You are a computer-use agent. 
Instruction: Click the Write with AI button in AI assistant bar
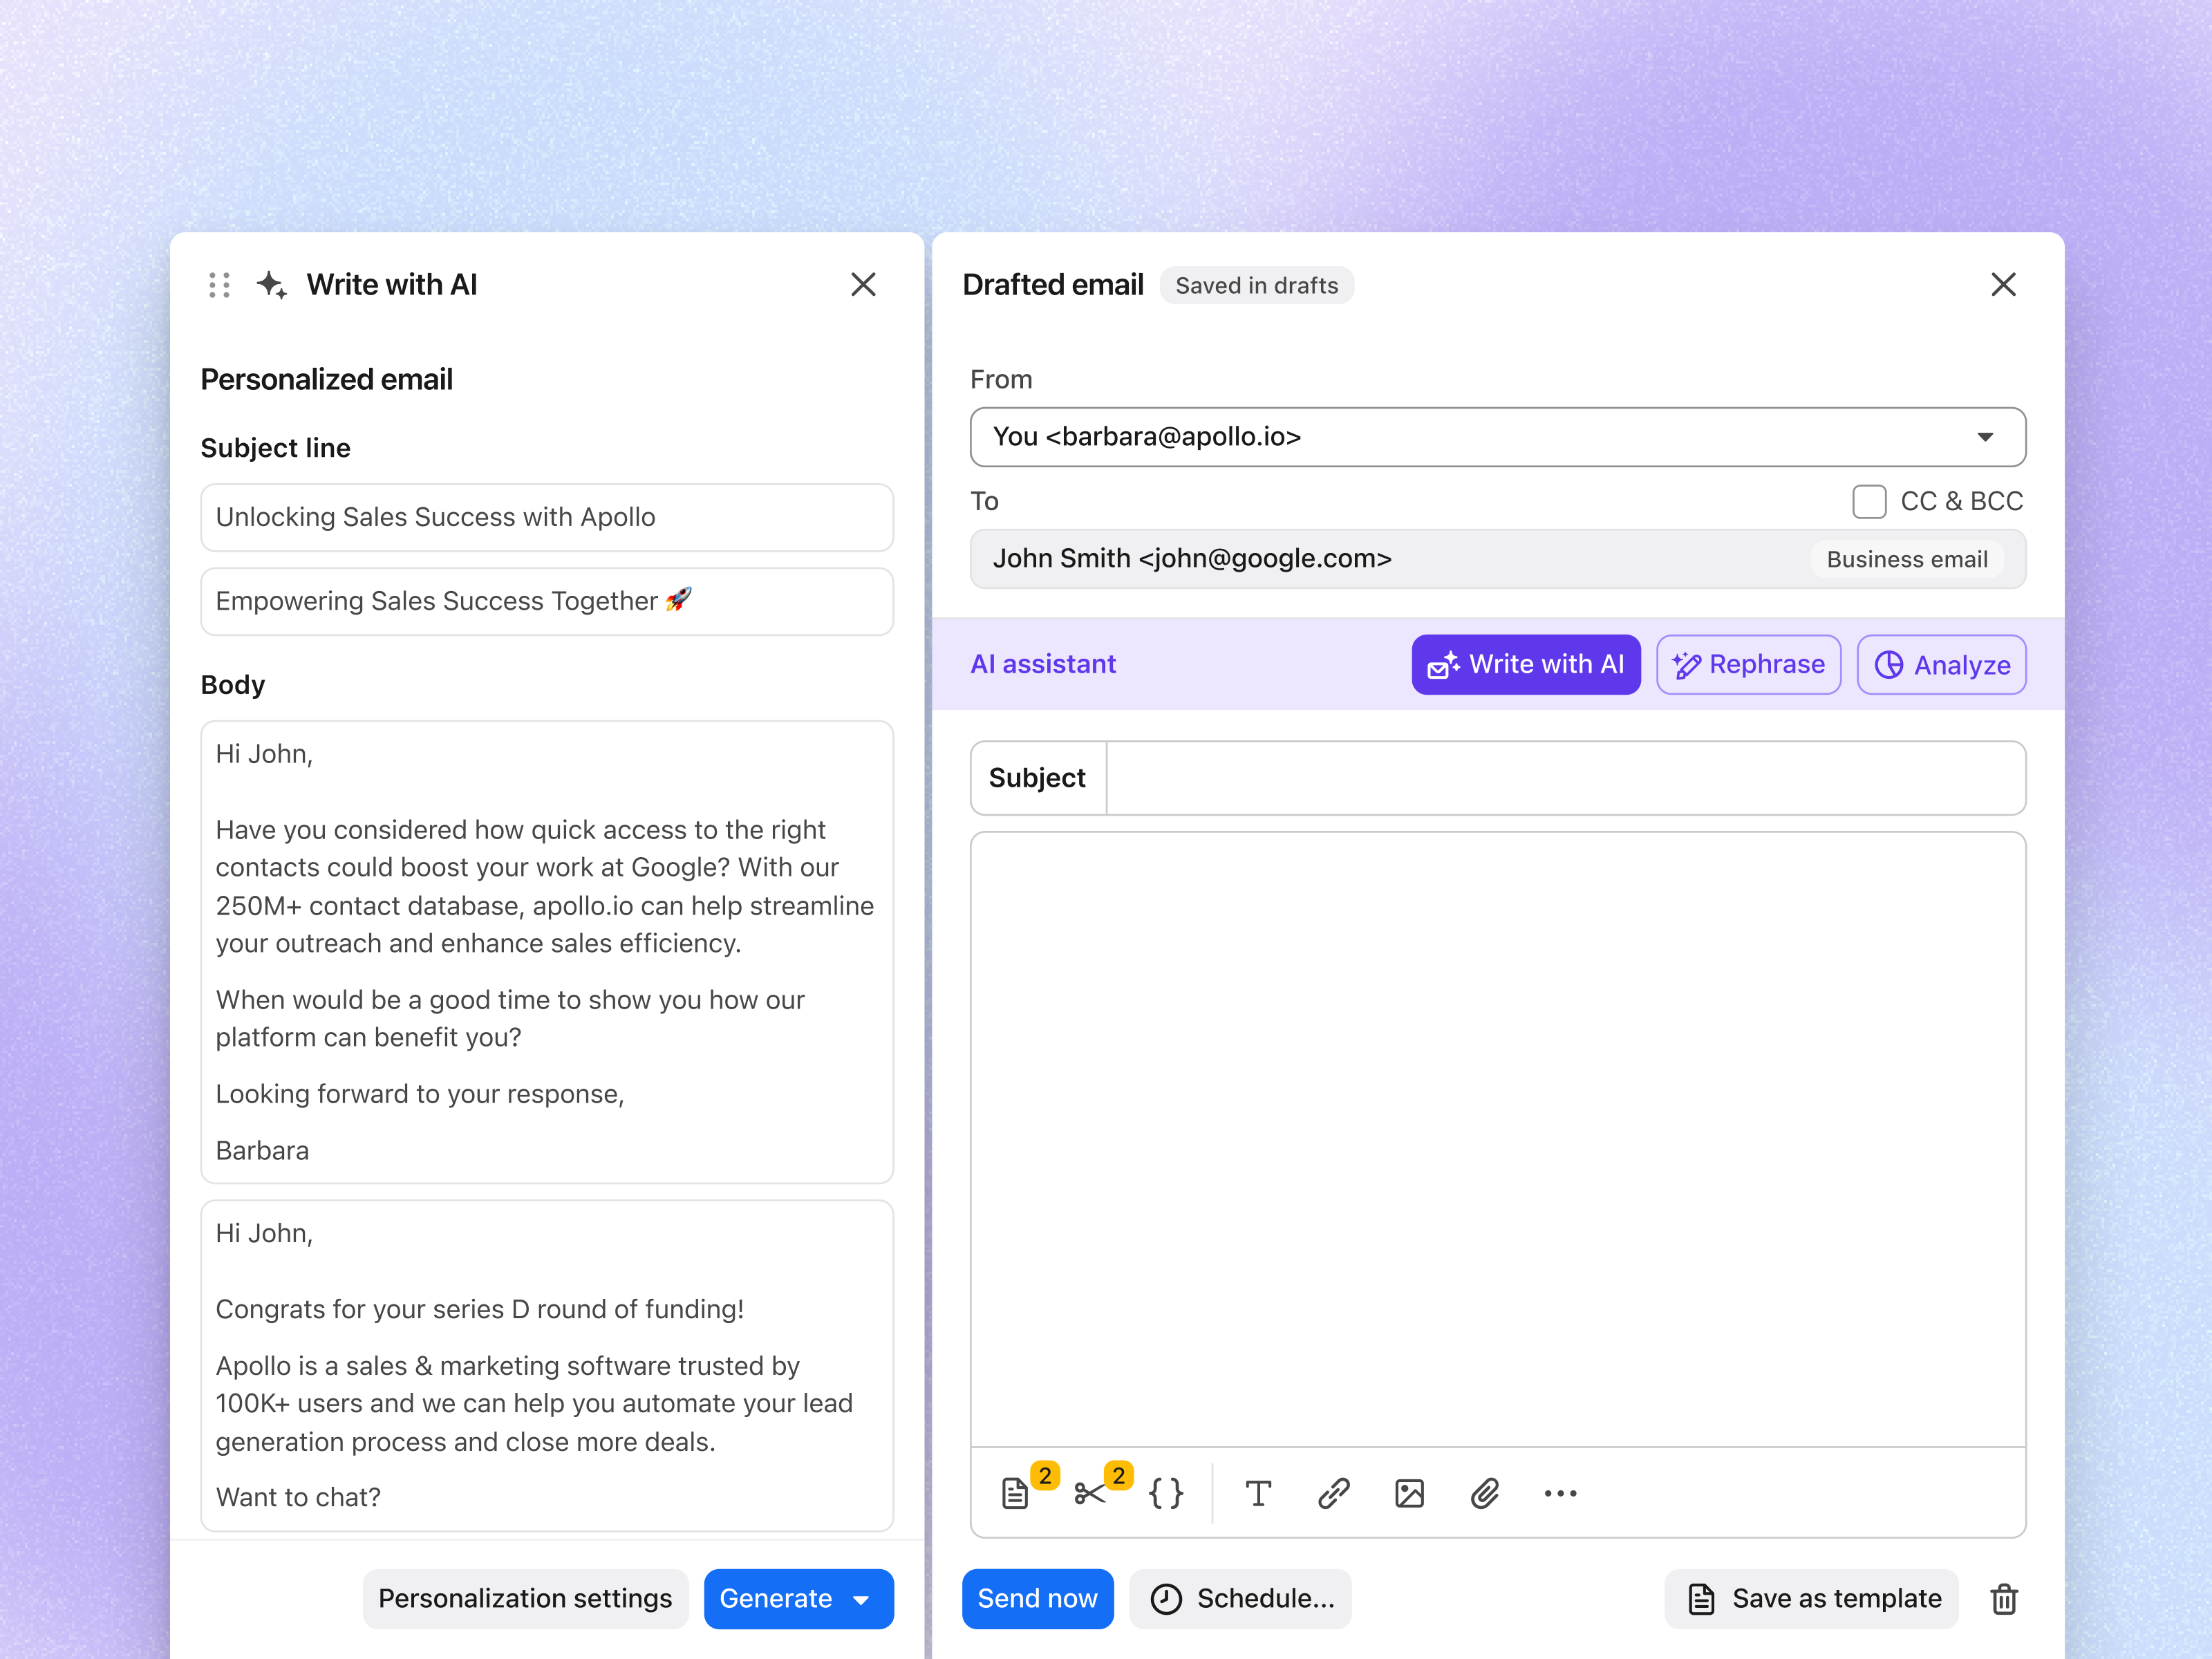coord(1526,665)
